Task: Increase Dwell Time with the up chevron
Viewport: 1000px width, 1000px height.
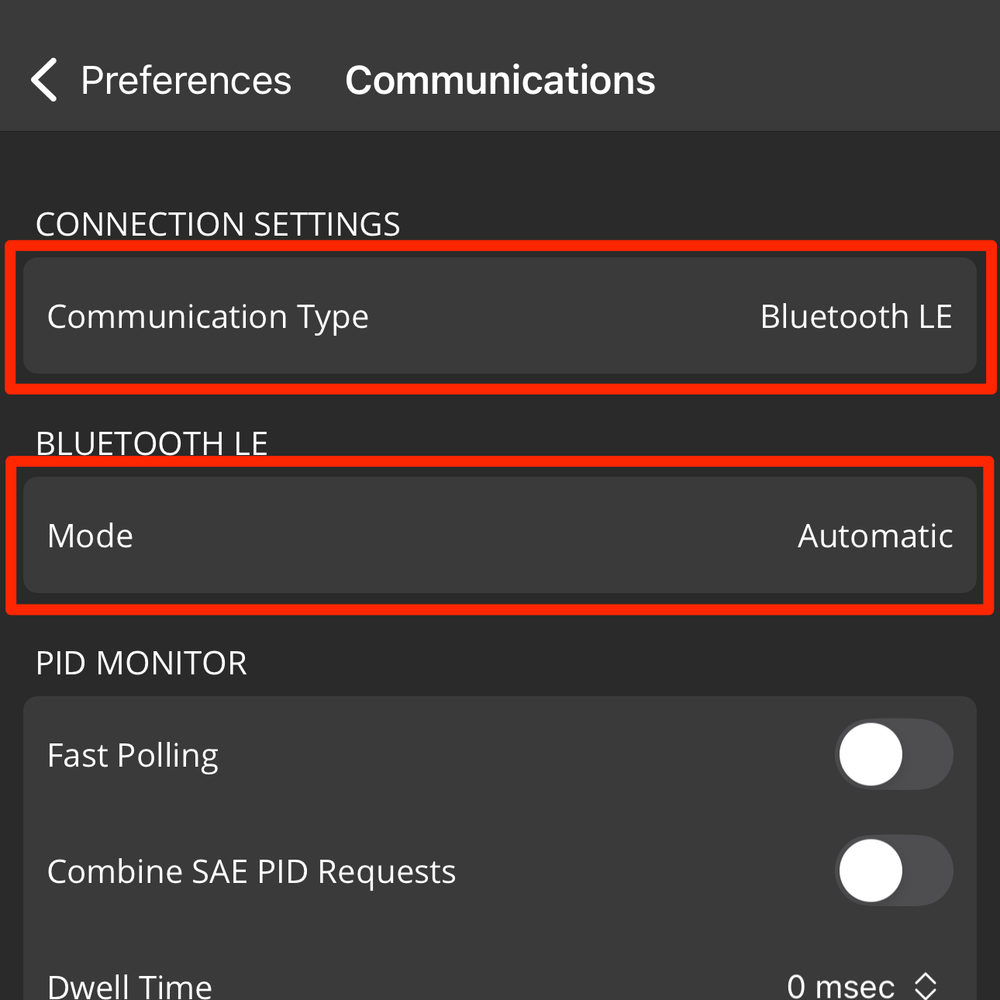Action: click(925, 979)
